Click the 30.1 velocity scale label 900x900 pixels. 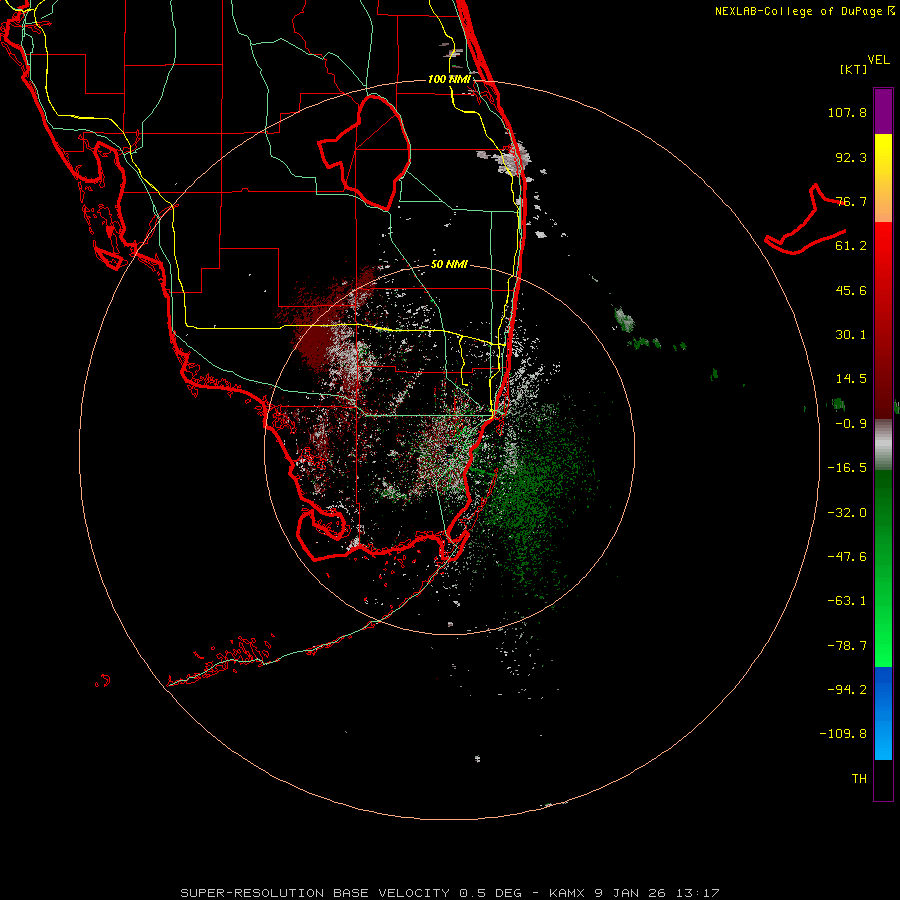tap(851, 335)
